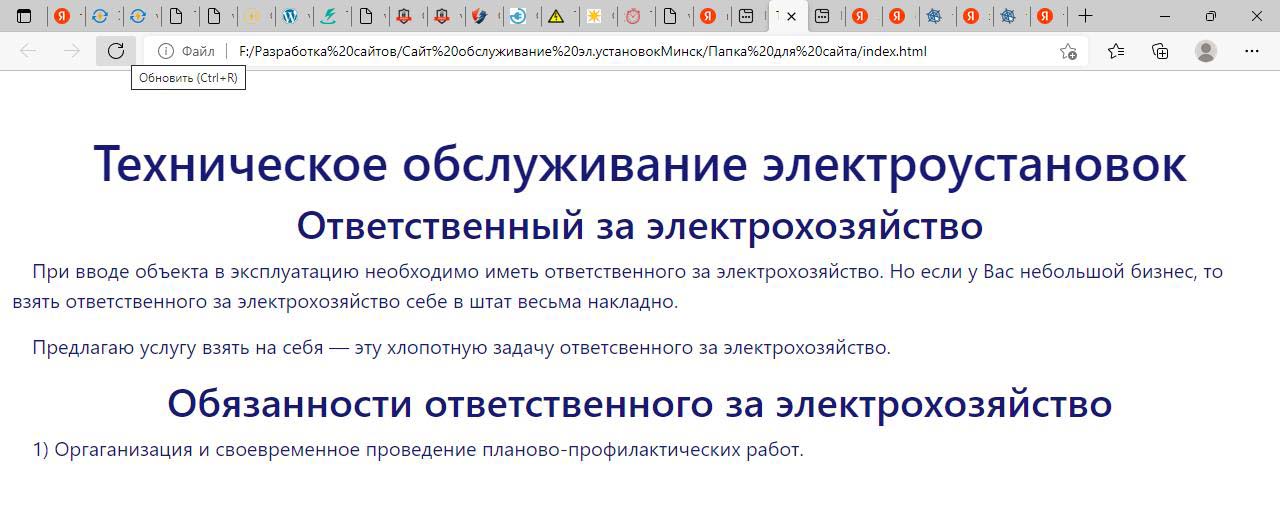Open Settings and more three-dot menu
The width and height of the screenshot is (1280, 512).
pyautogui.click(x=1252, y=51)
